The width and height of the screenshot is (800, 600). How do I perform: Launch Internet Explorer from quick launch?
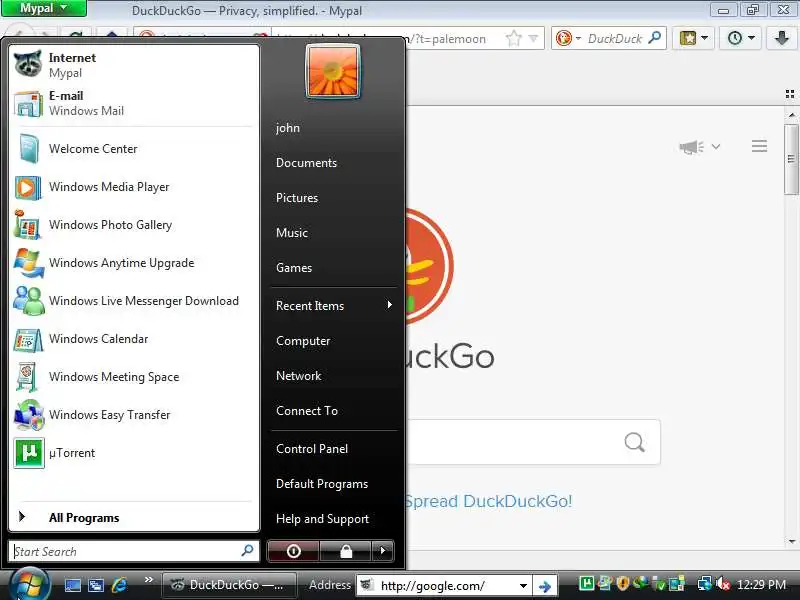[x=119, y=585]
